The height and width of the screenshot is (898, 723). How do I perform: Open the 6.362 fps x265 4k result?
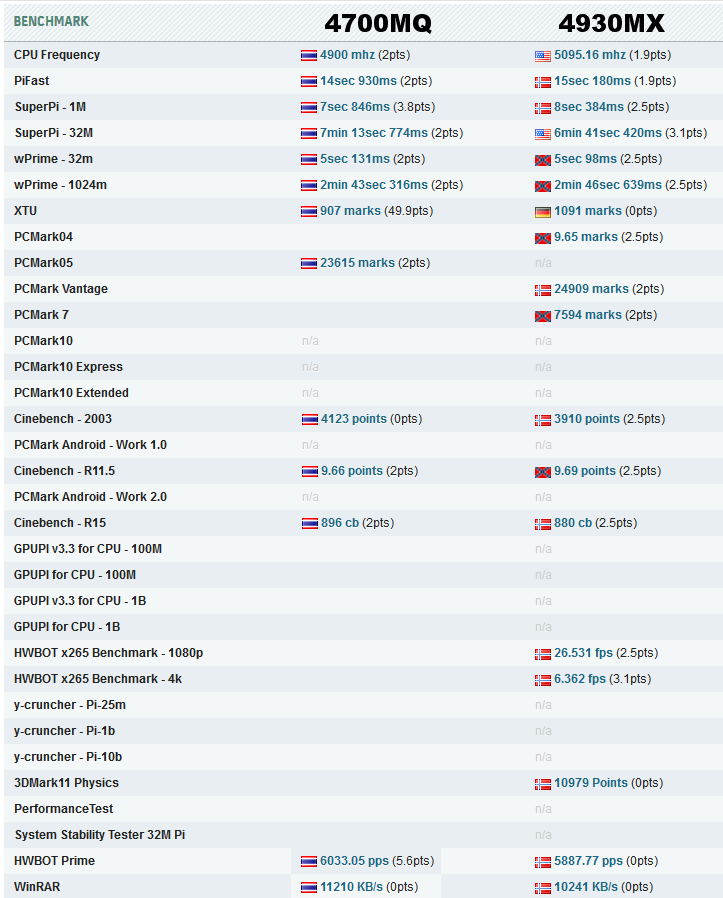580,679
